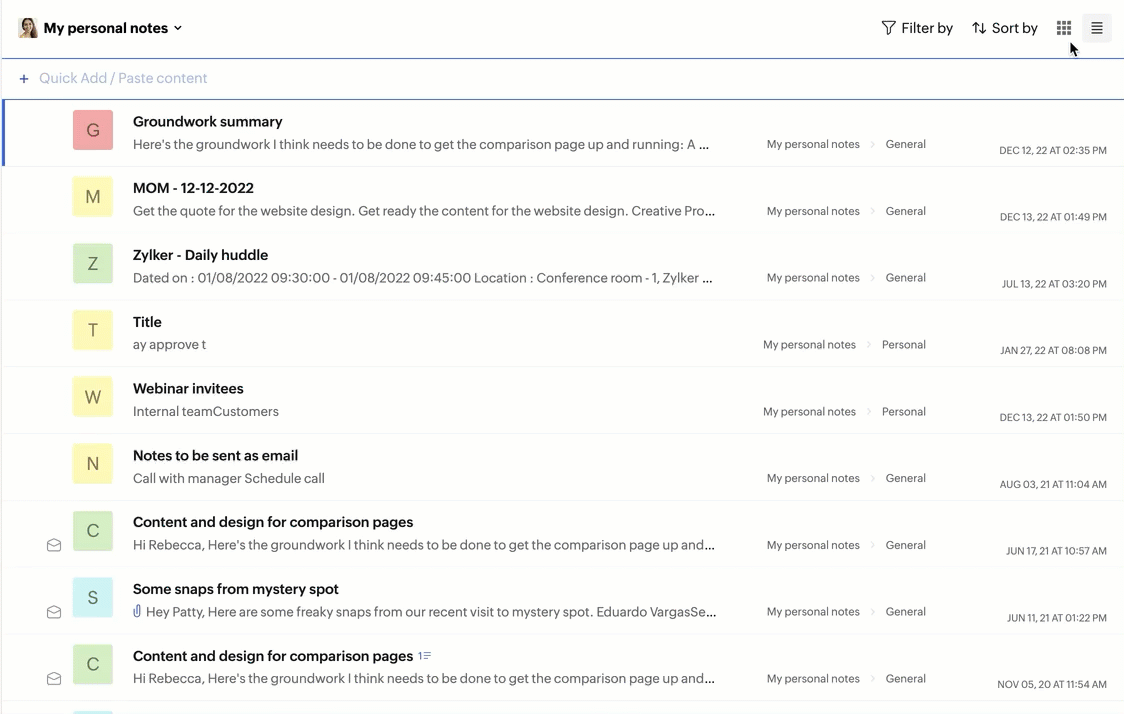1124x714 pixels.
Task: Click checklist icon next to last comparison note
Action: tap(425, 656)
